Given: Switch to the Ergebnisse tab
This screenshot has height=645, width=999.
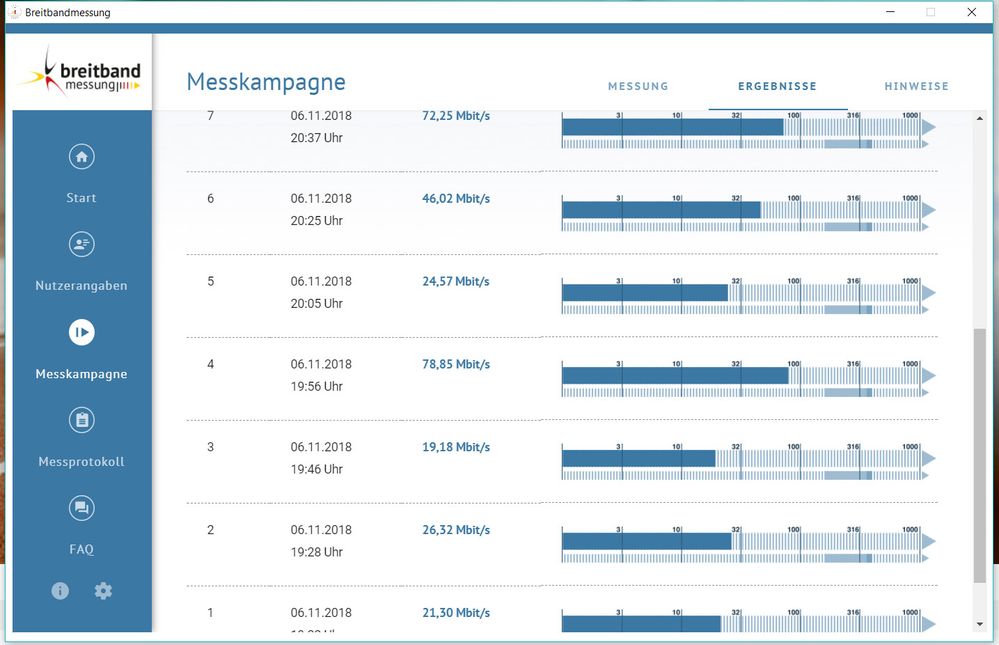Looking at the screenshot, I should coord(777,86).
